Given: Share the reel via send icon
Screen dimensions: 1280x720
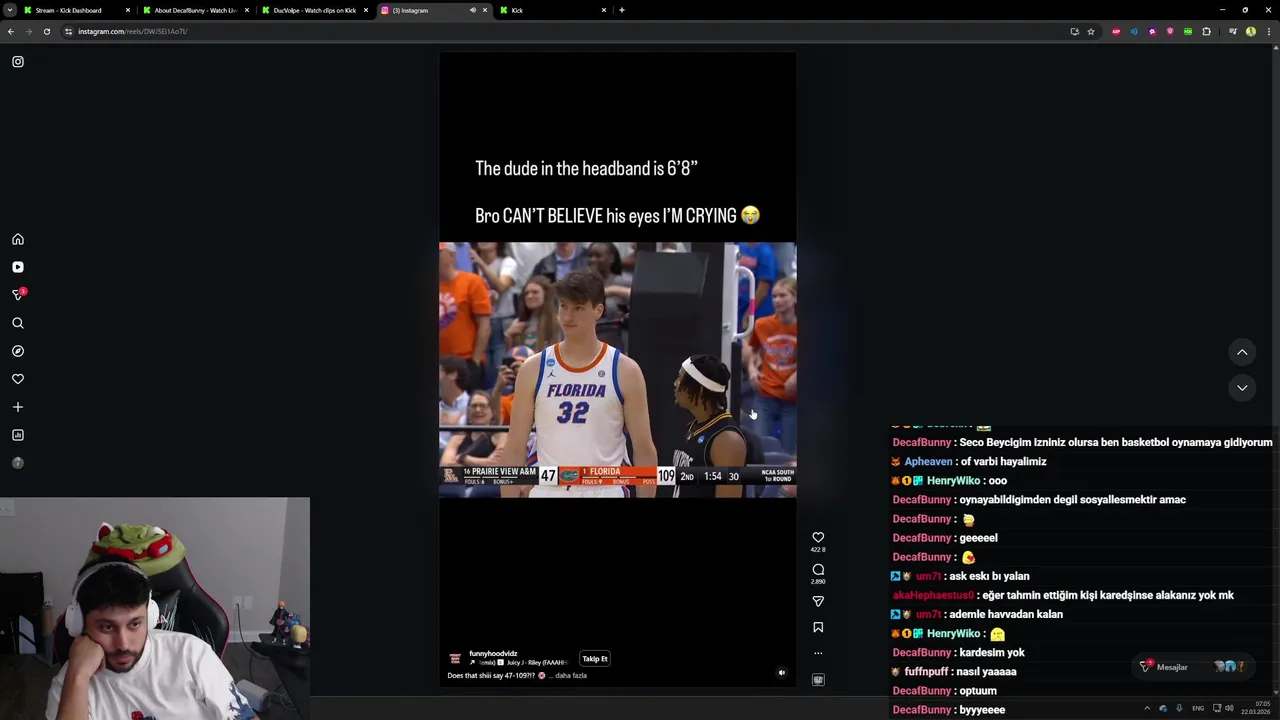Looking at the screenshot, I should point(818,601).
